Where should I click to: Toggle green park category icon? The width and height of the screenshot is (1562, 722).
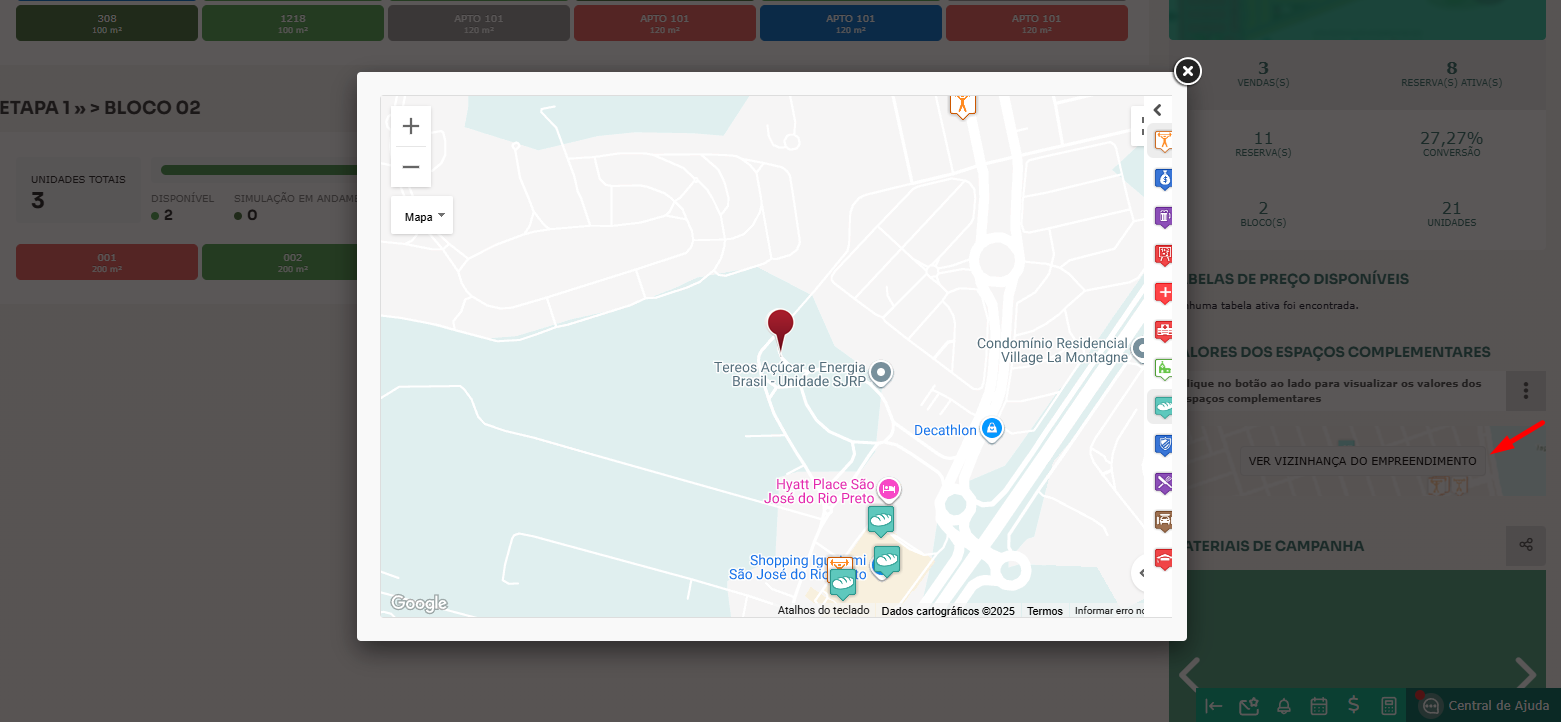1163,369
